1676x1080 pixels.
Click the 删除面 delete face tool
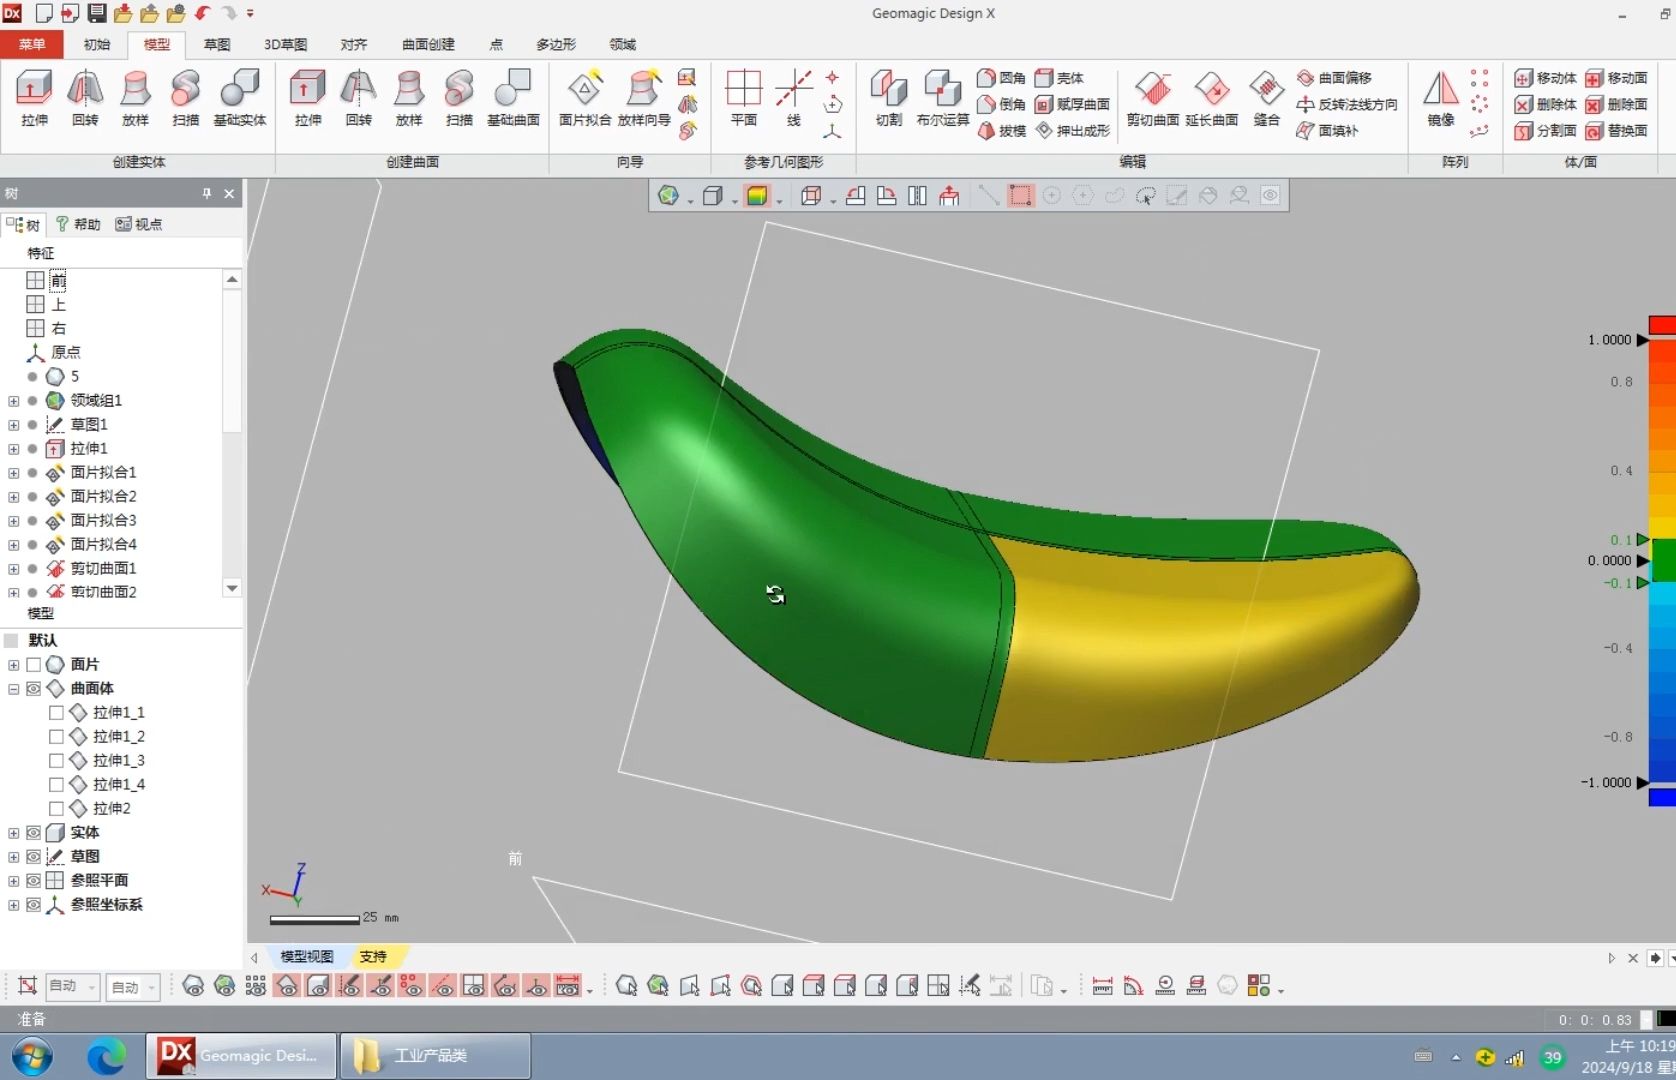[1616, 104]
